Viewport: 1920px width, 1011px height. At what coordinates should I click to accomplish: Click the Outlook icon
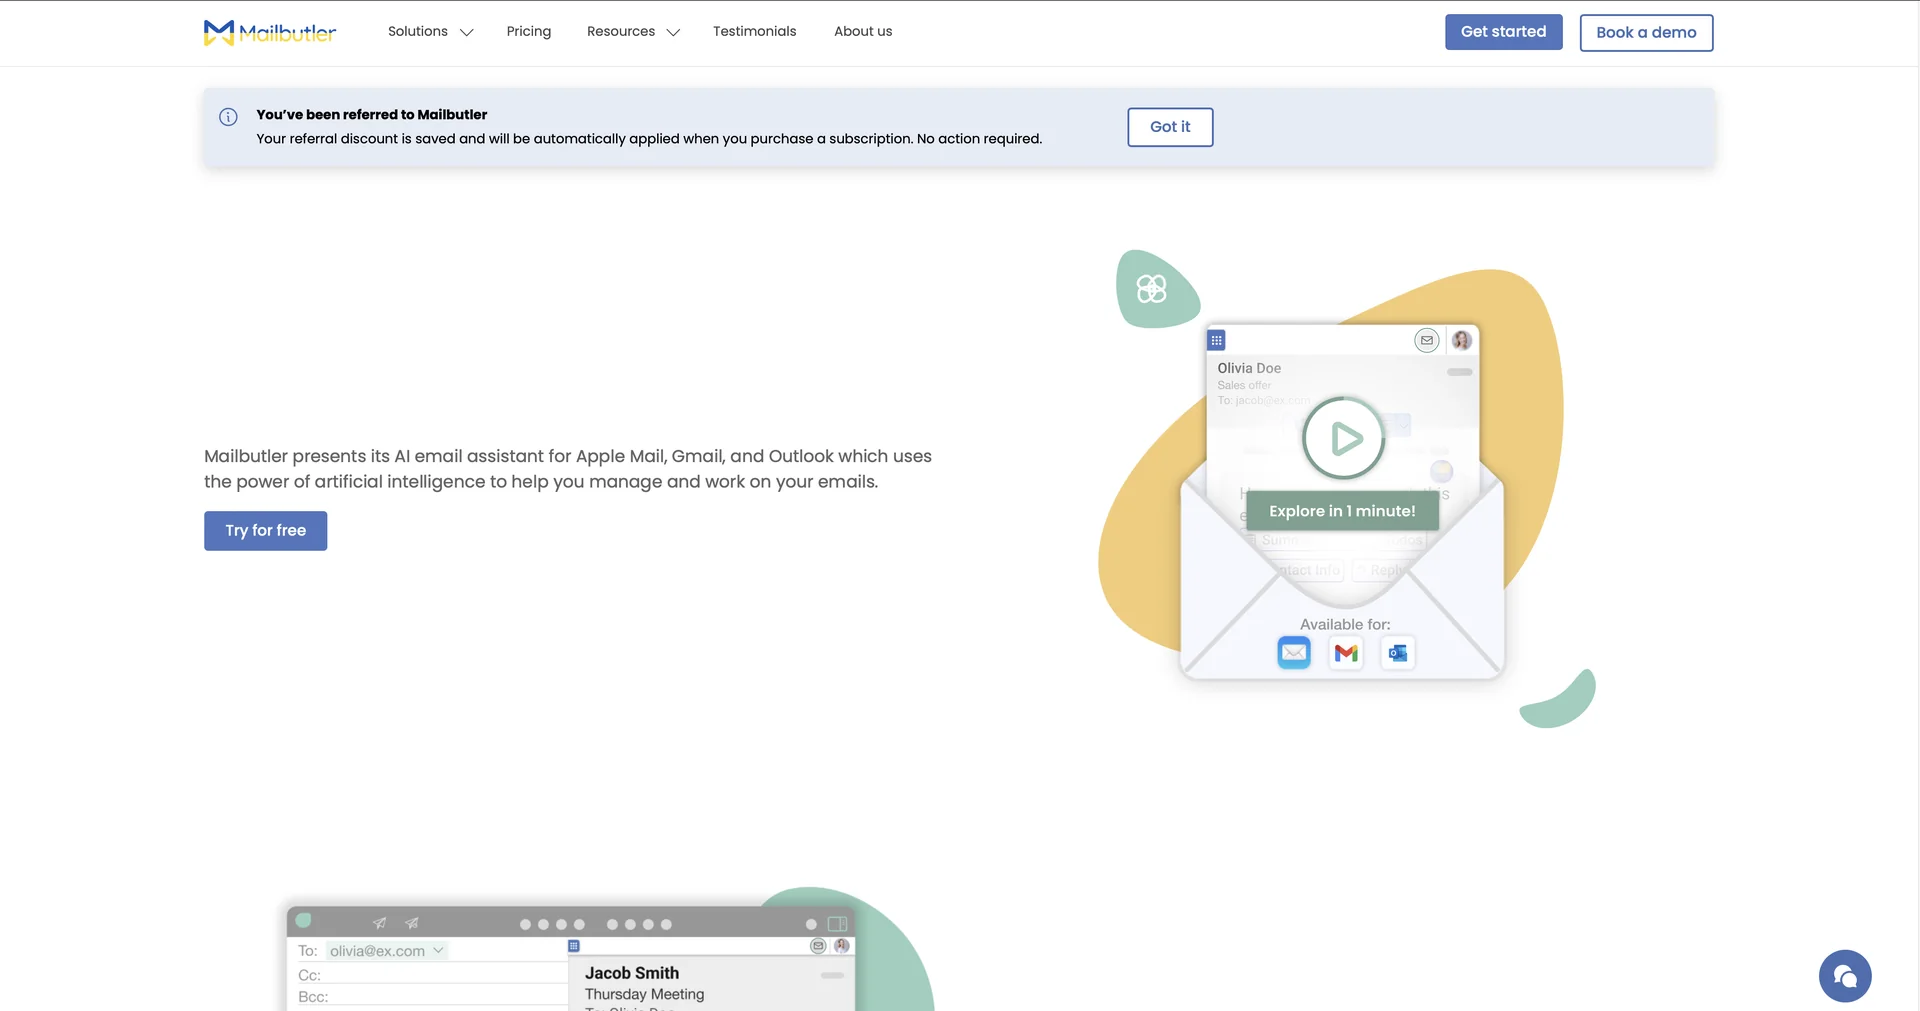coord(1397,653)
